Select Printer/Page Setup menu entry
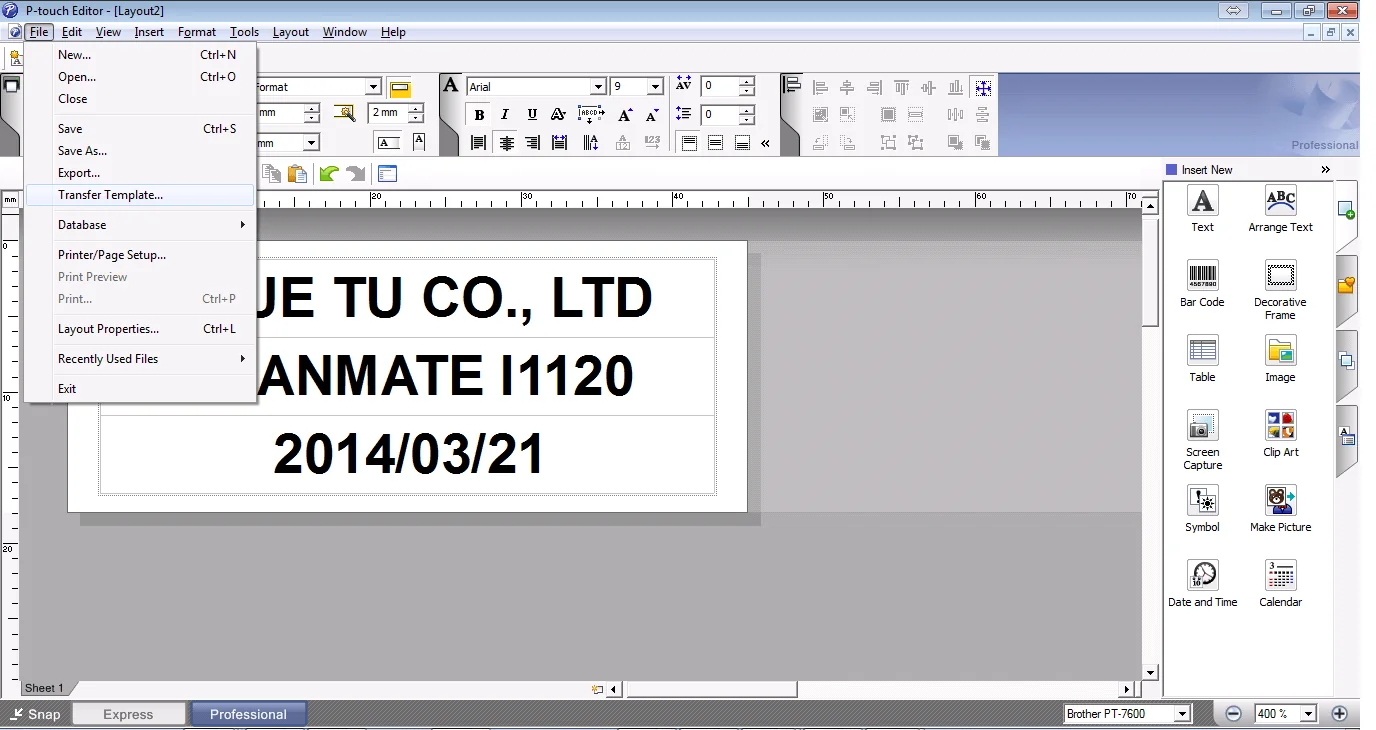This screenshot has width=1376, height=730. click(112, 255)
